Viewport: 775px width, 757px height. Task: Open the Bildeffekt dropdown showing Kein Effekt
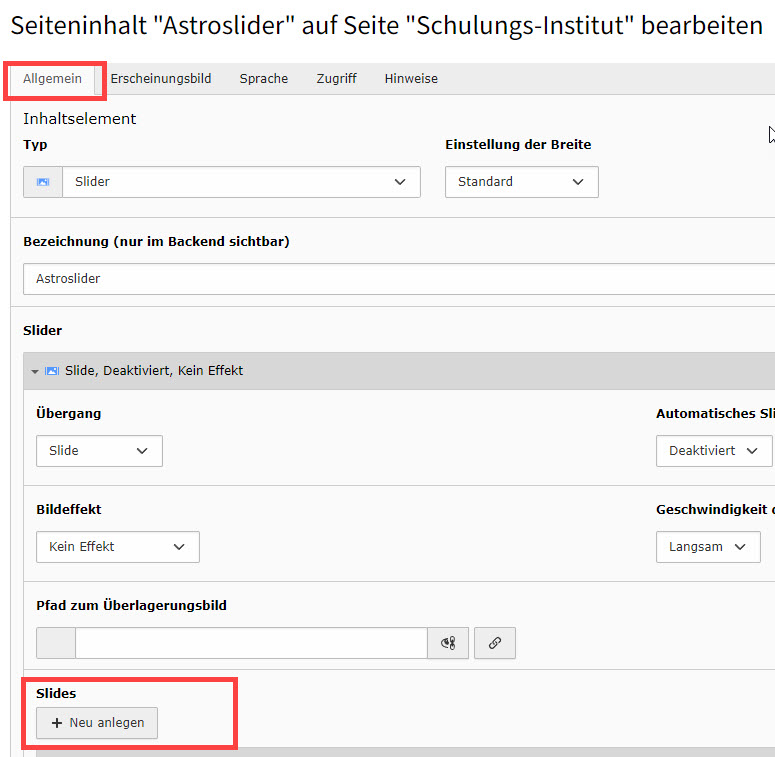117,547
